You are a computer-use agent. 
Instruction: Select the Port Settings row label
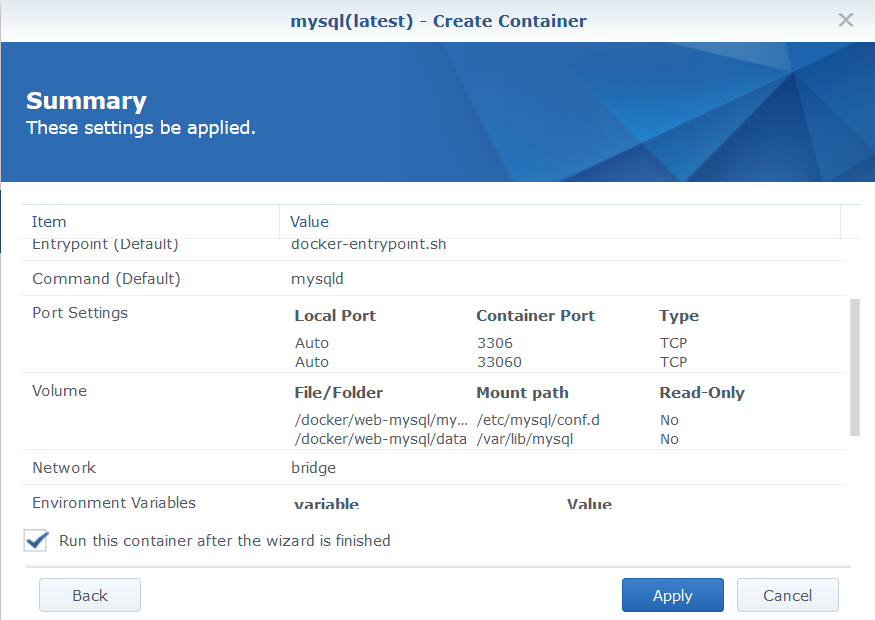click(x=80, y=313)
